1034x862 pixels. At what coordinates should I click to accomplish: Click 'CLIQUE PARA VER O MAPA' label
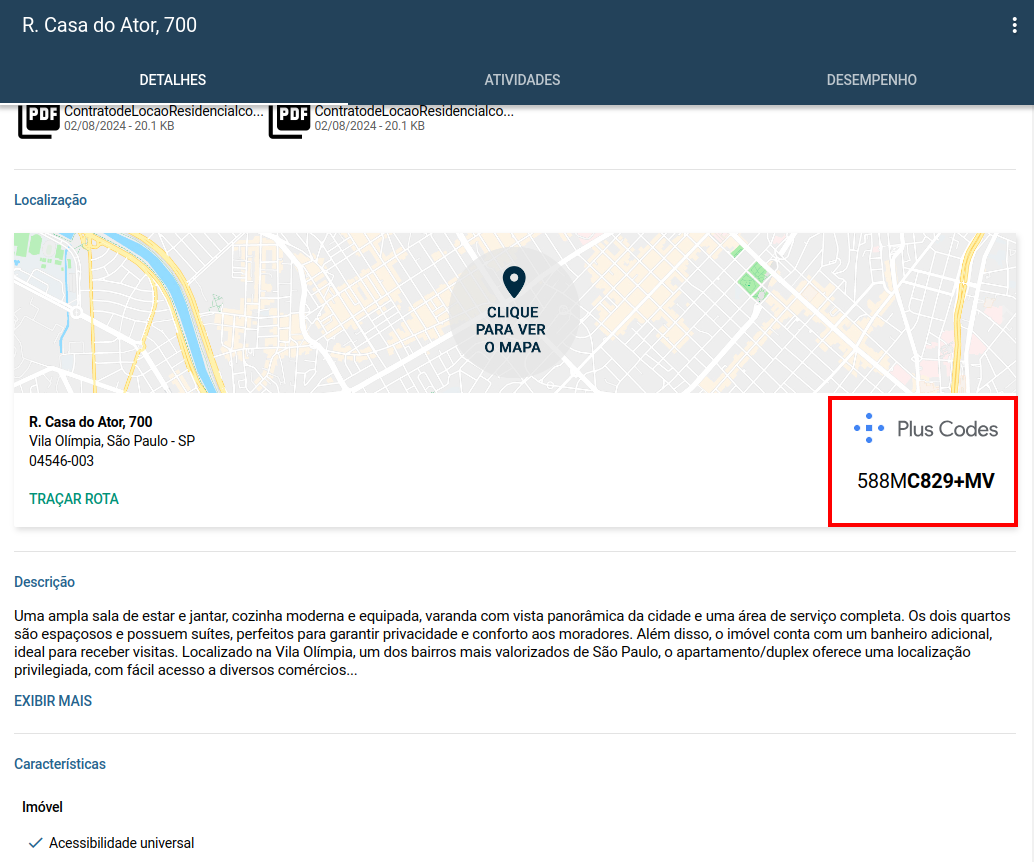pos(512,330)
